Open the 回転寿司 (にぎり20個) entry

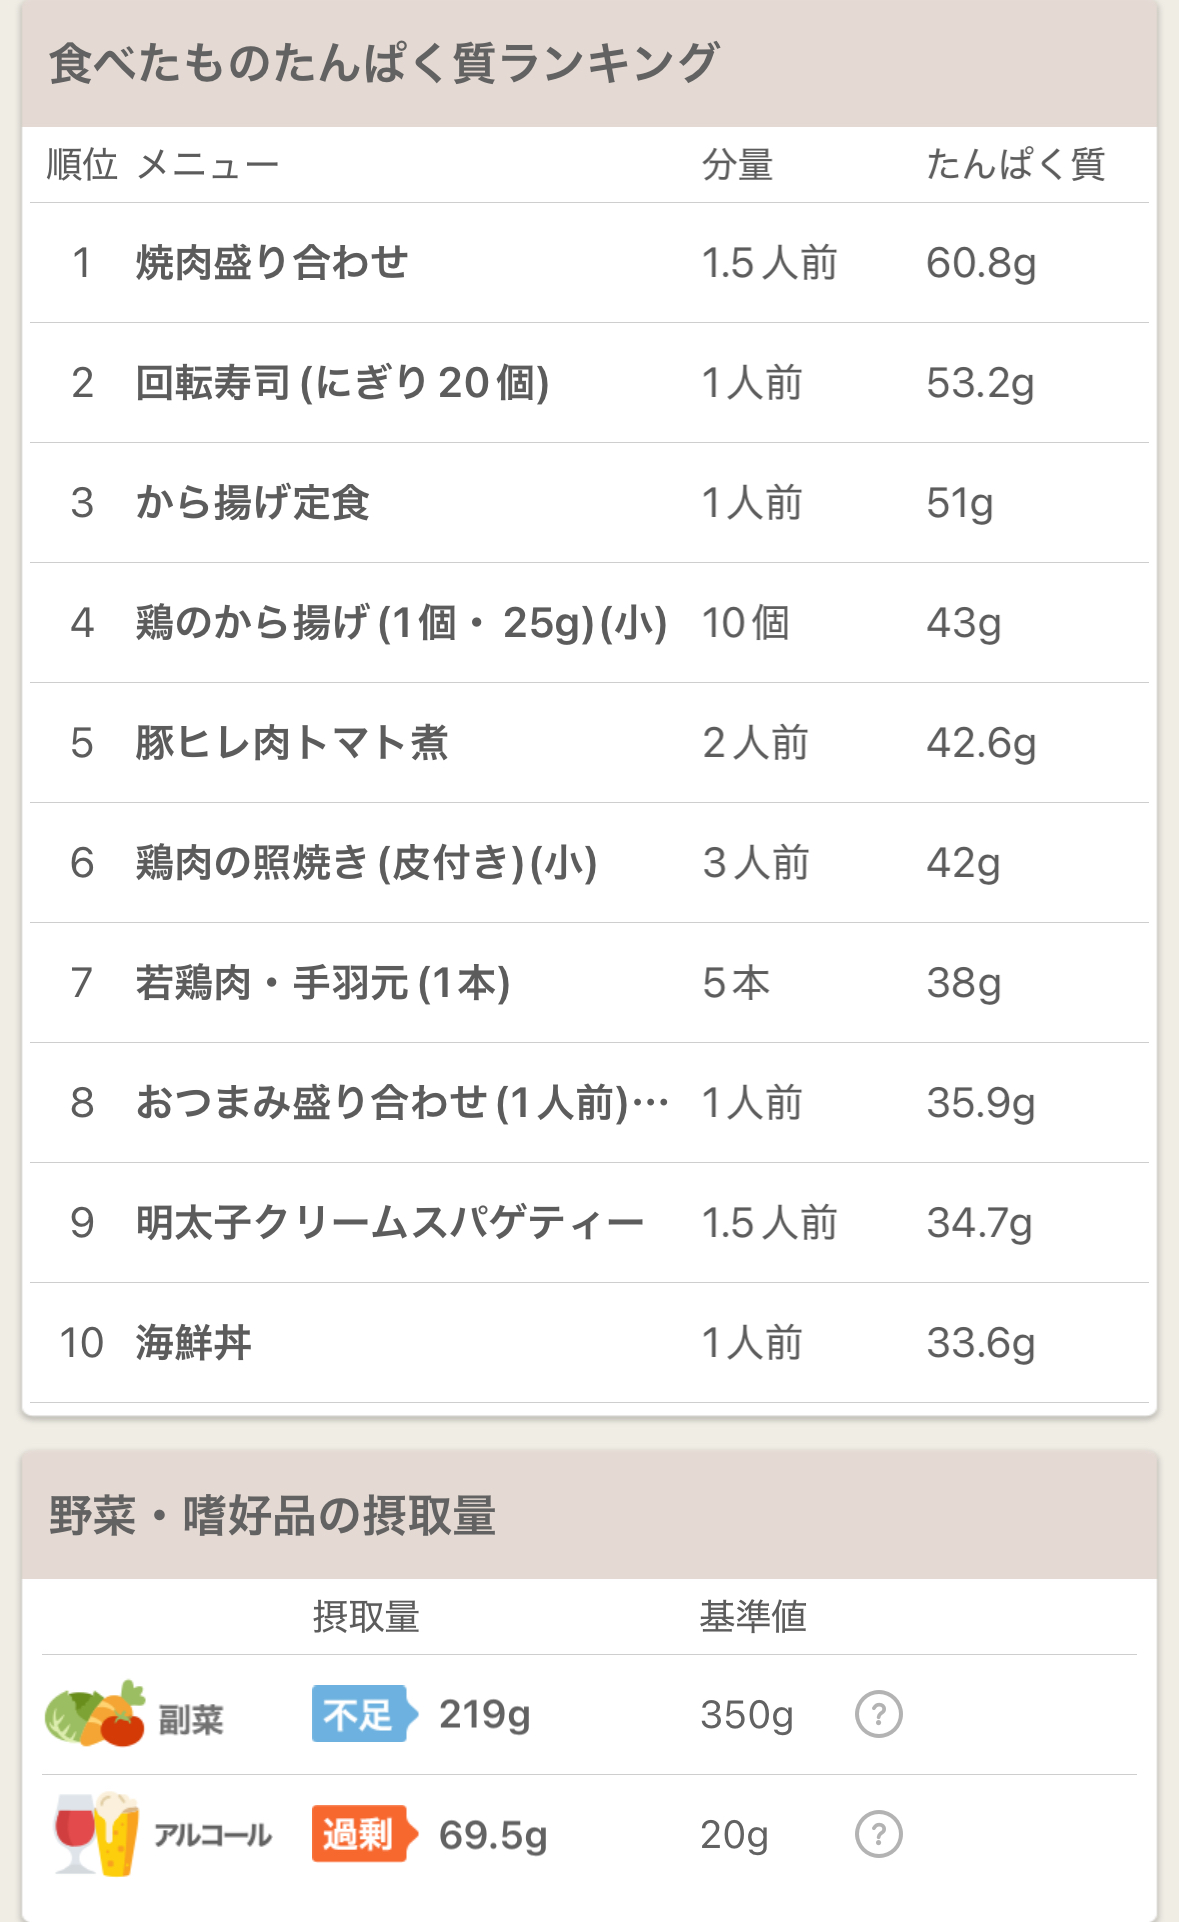click(589, 383)
